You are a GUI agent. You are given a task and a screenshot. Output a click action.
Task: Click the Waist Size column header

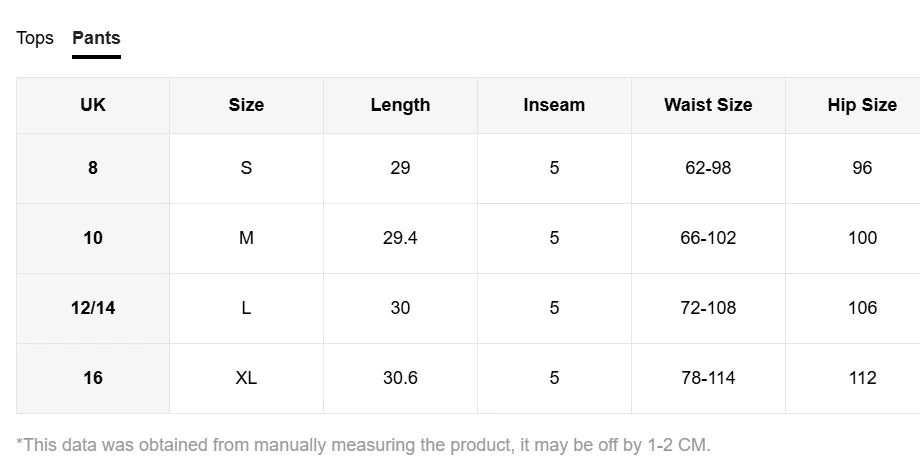tap(708, 105)
